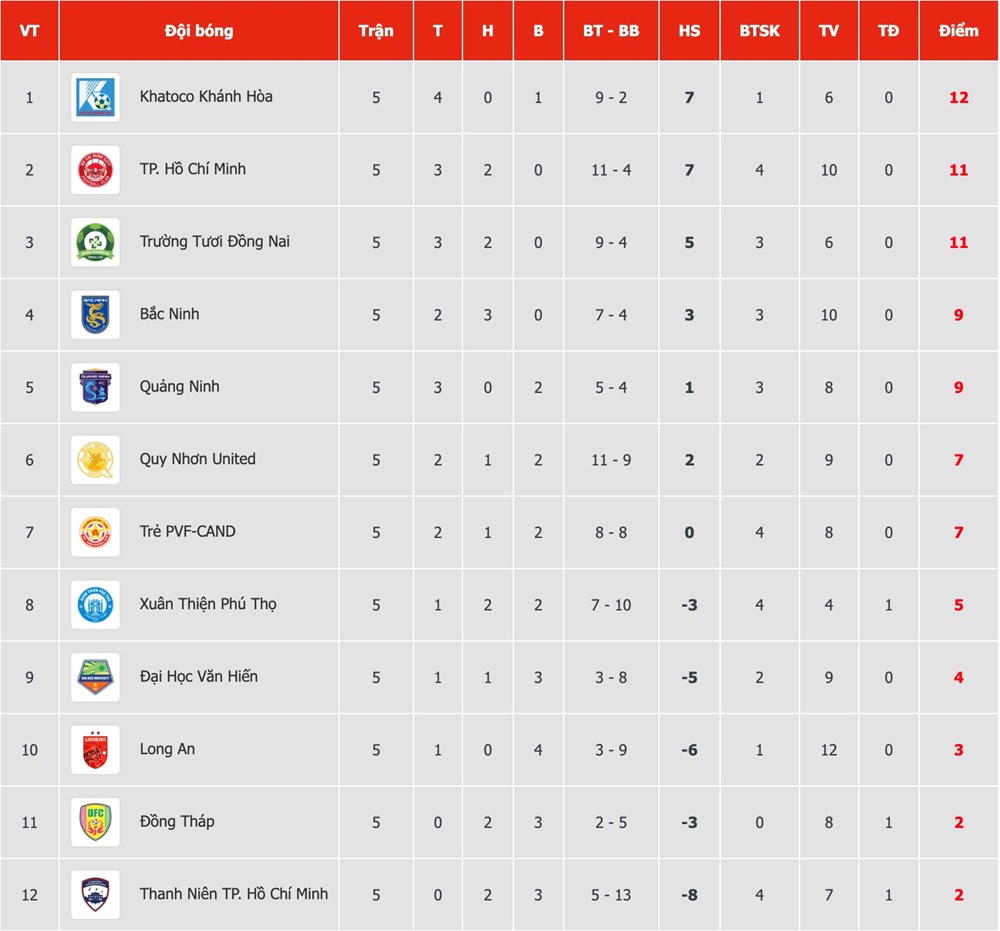Click the Long An team logo

(x=96, y=750)
